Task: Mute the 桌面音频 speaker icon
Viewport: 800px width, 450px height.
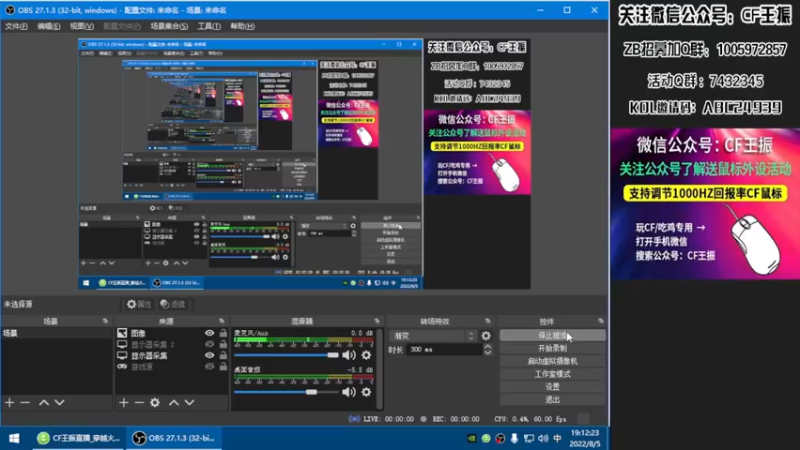Action: coord(348,392)
